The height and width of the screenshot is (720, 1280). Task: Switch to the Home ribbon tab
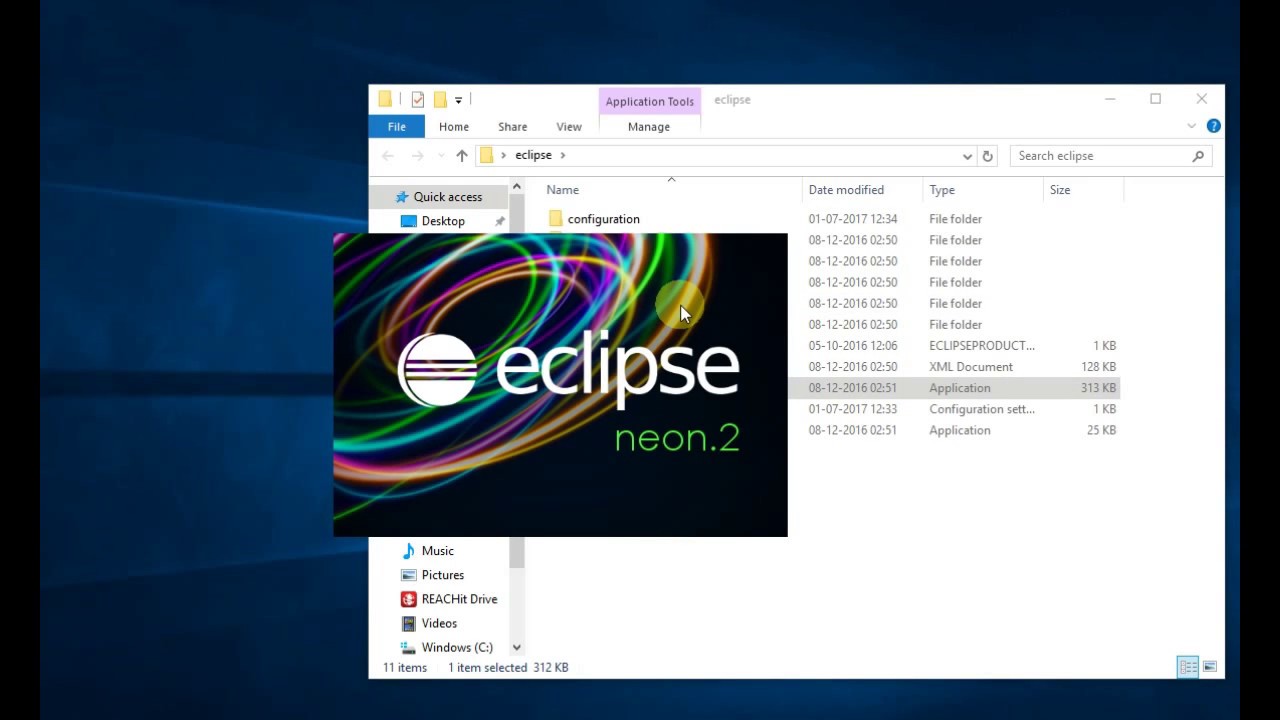(454, 127)
